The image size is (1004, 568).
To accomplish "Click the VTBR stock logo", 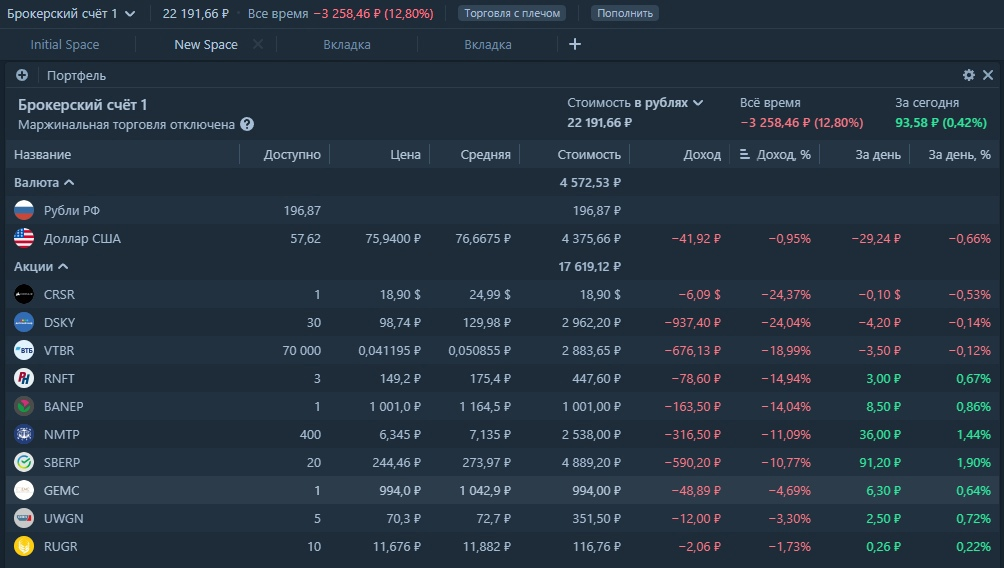I will (24, 350).
